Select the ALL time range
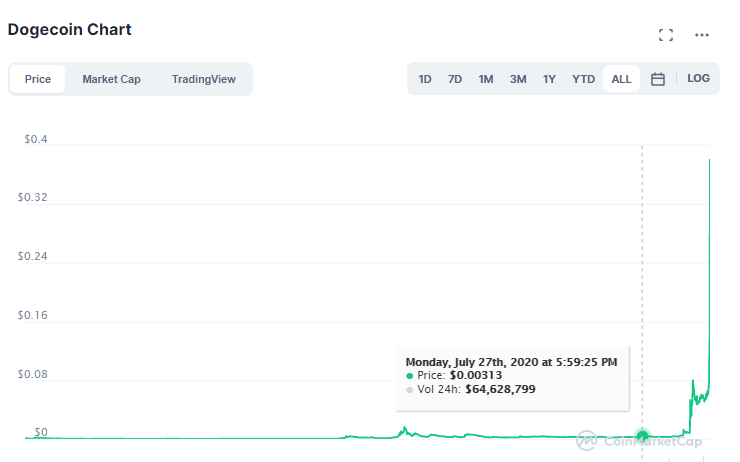 pos(621,79)
